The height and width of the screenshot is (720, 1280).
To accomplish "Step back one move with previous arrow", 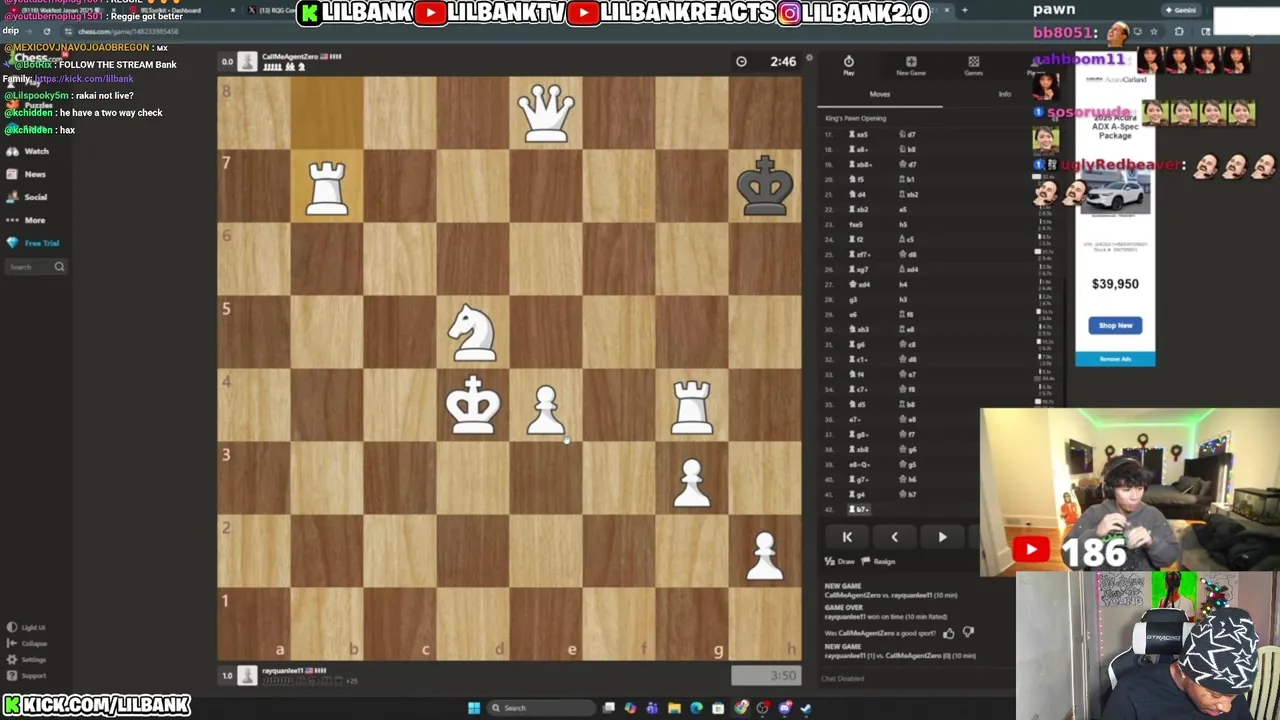I will (894, 537).
